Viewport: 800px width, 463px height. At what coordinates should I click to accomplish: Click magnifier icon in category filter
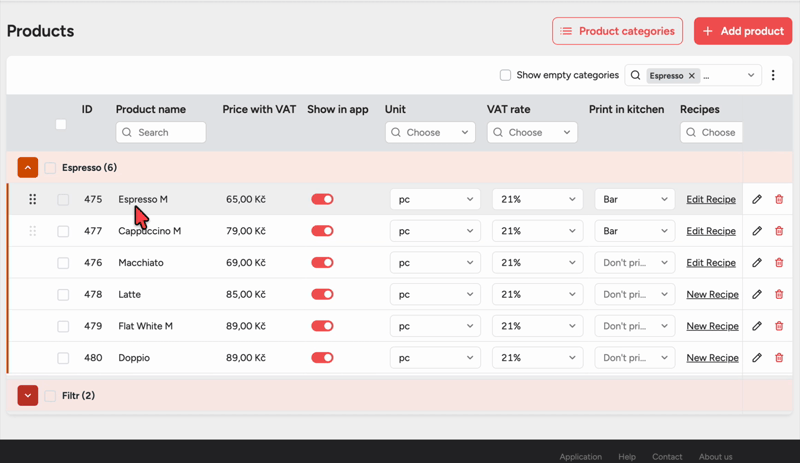point(635,75)
